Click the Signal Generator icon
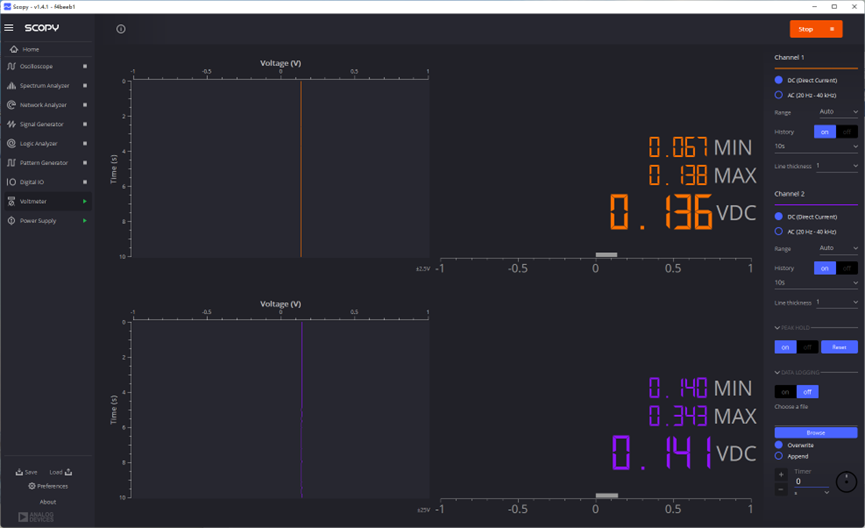This screenshot has height=528, width=865. point(11,124)
